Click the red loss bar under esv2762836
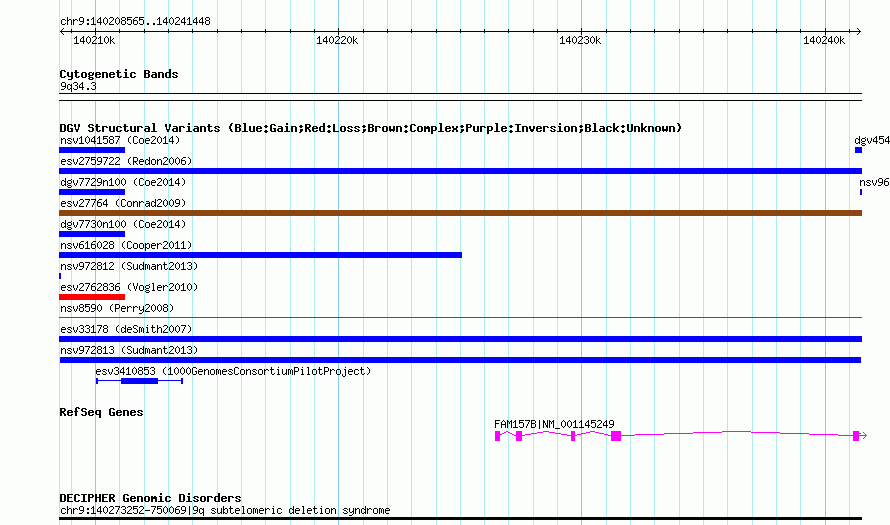 point(92,297)
